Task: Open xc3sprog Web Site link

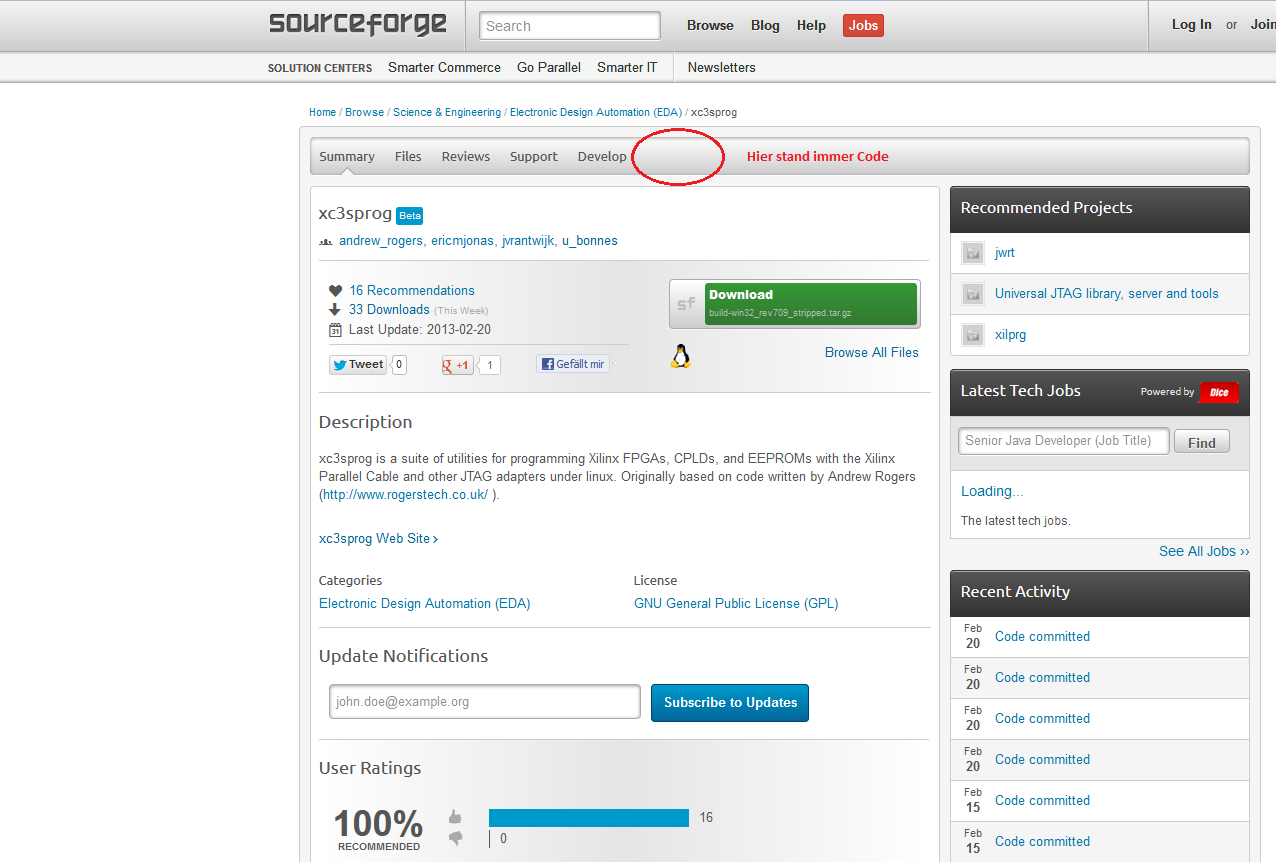Action: point(378,538)
